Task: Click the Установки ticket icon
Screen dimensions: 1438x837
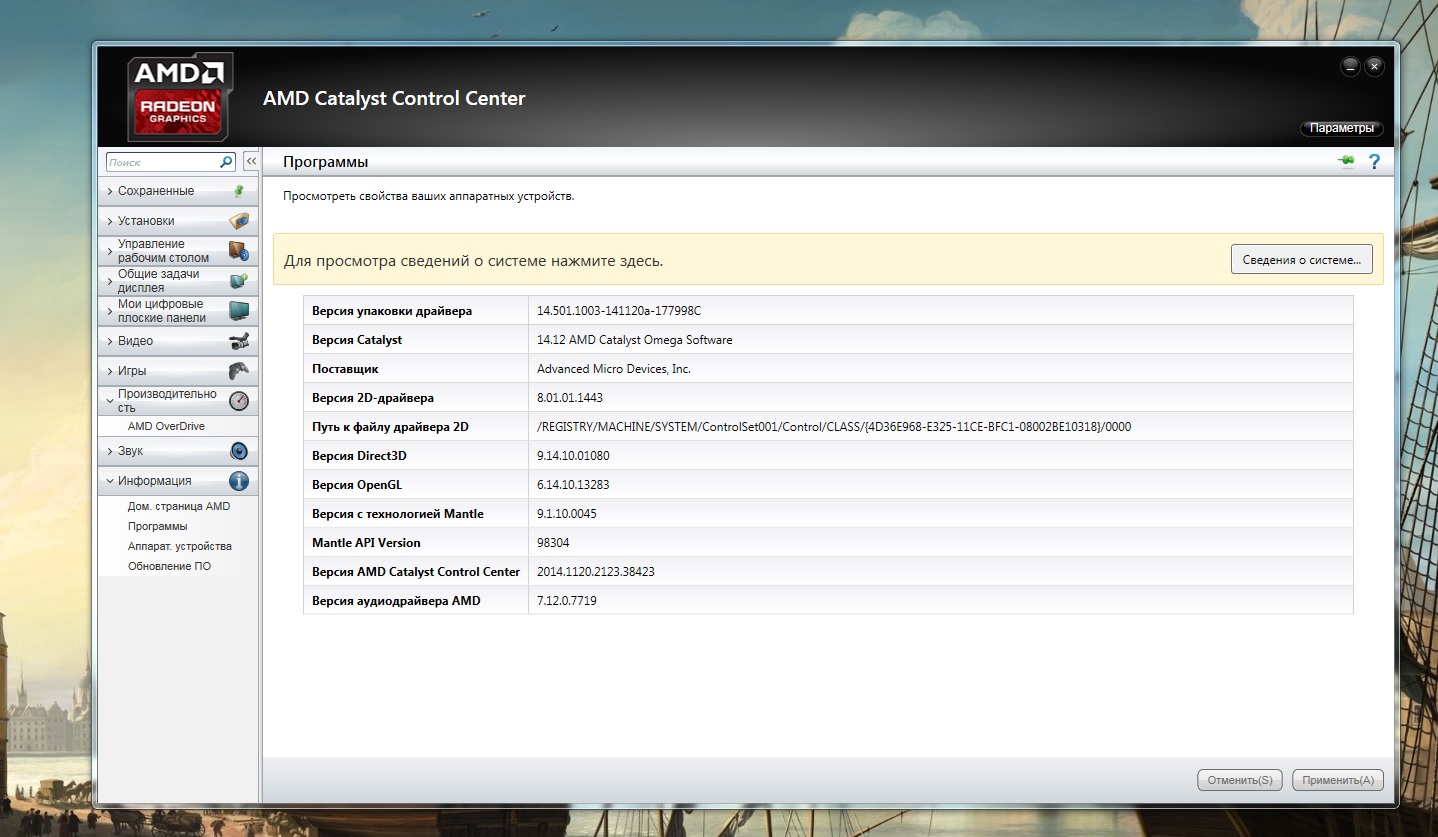Action: [238, 221]
